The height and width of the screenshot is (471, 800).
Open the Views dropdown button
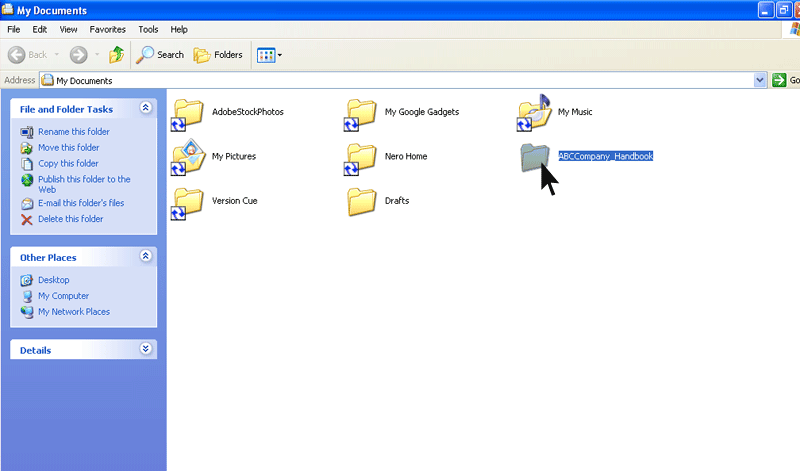[269, 55]
